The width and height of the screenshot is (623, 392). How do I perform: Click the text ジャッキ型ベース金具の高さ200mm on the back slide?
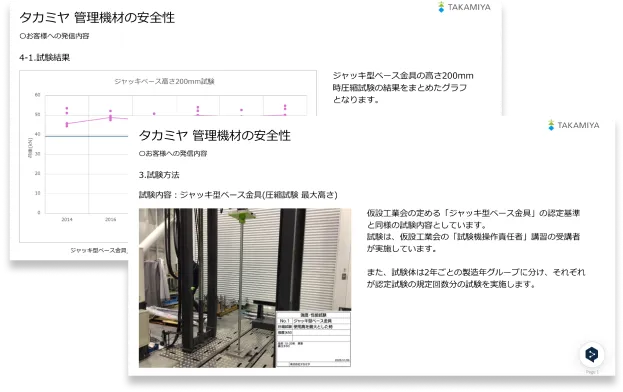(x=403, y=75)
